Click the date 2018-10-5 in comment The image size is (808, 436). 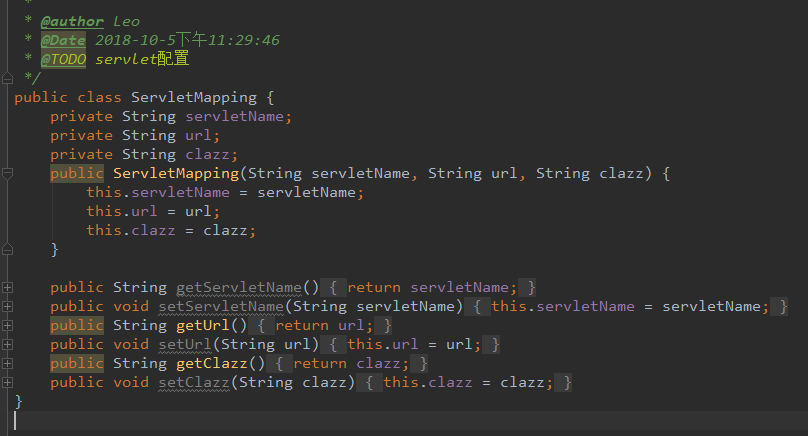click(x=136, y=40)
